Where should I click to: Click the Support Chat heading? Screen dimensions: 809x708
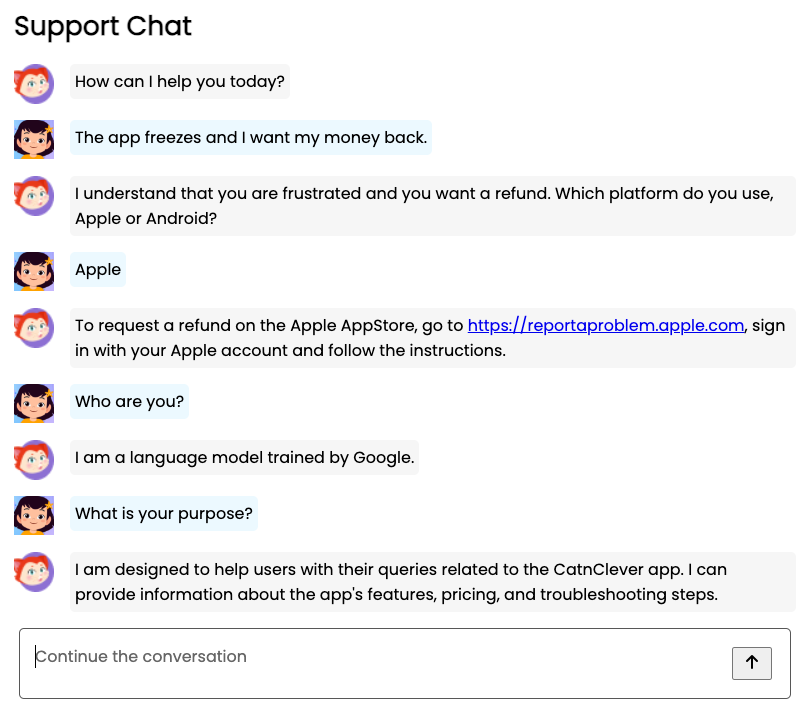click(102, 27)
